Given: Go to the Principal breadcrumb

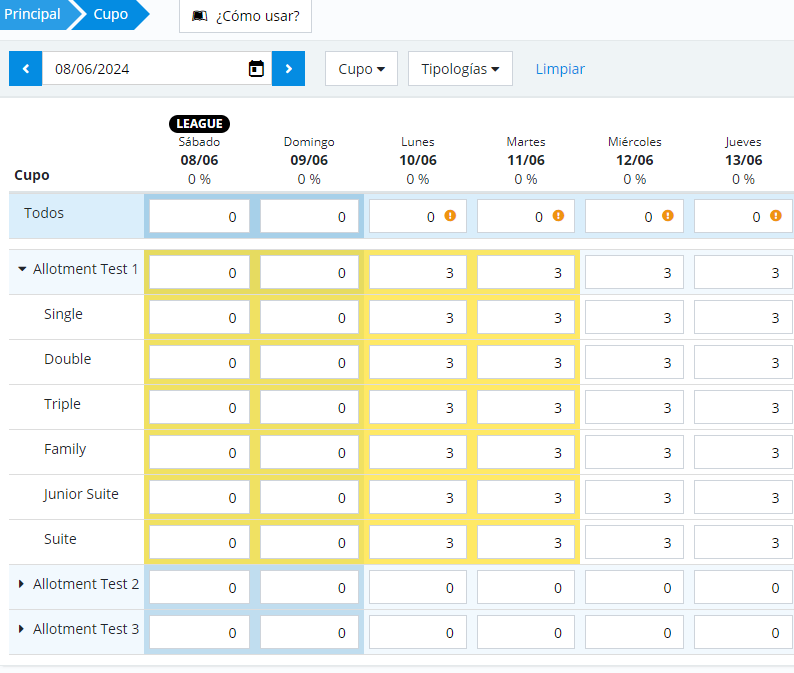Looking at the screenshot, I should pos(32,15).
